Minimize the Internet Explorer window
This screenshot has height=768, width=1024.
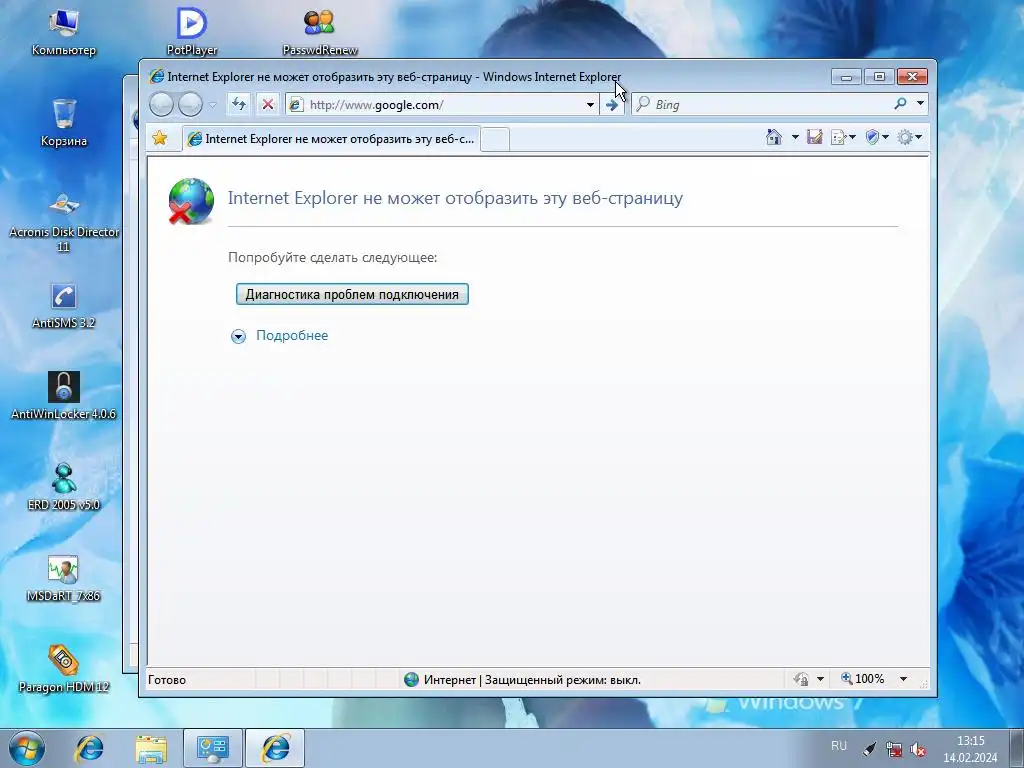(x=846, y=77)
